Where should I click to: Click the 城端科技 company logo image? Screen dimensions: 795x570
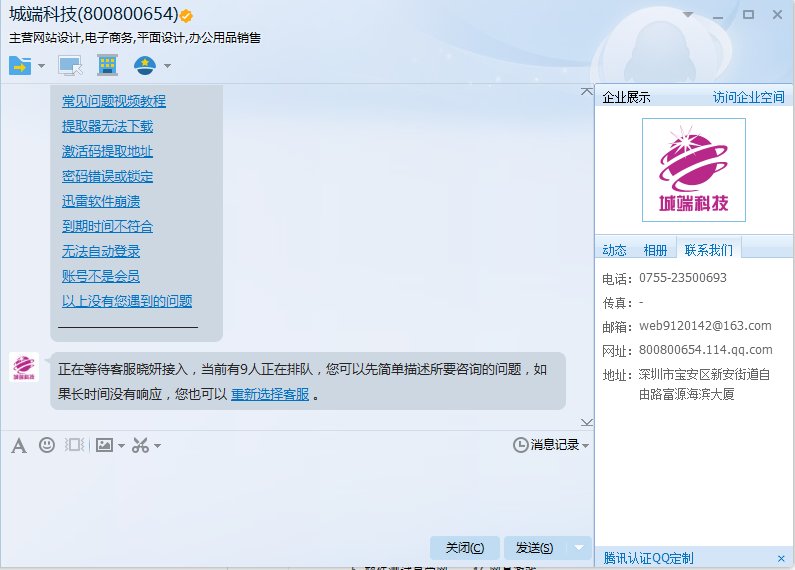tap(694, 170)
